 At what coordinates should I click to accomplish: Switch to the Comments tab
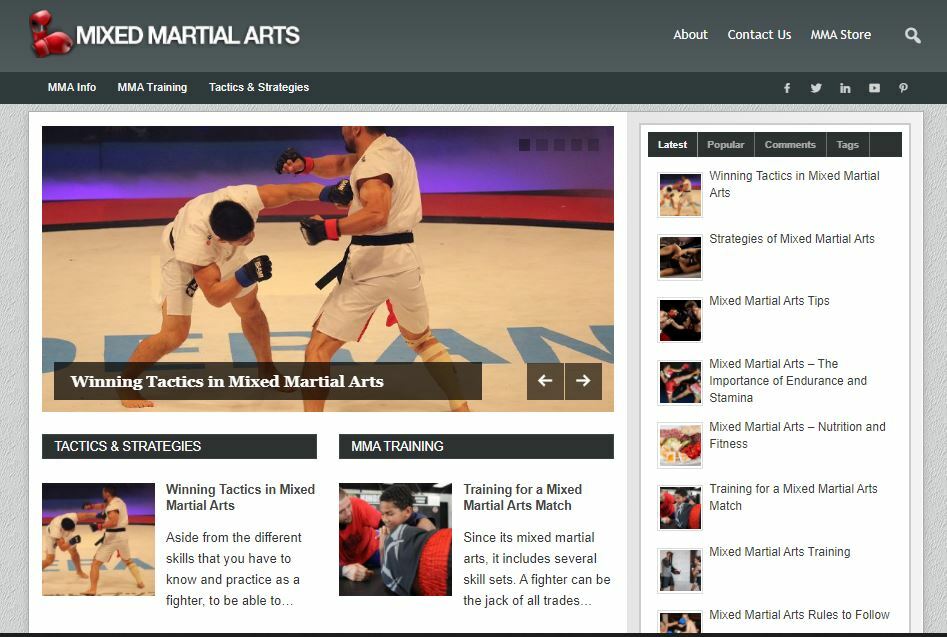(x=790, y=145)
